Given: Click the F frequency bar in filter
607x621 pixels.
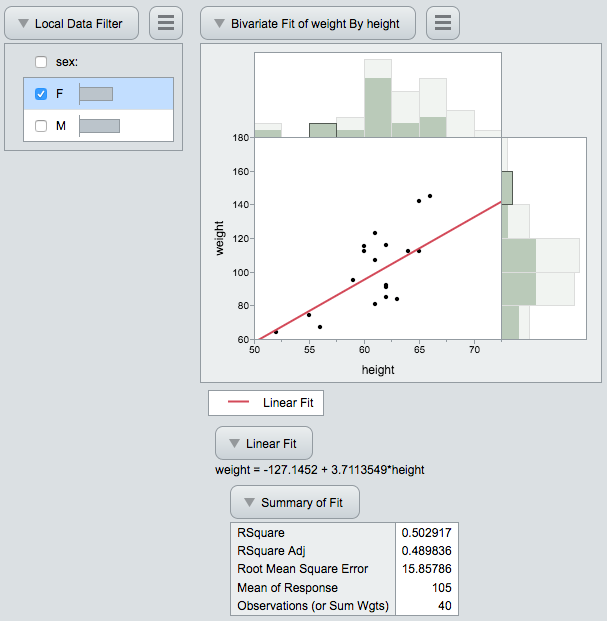Looking at the screenshot, I should pyautogui.click(x=96, y=94).
